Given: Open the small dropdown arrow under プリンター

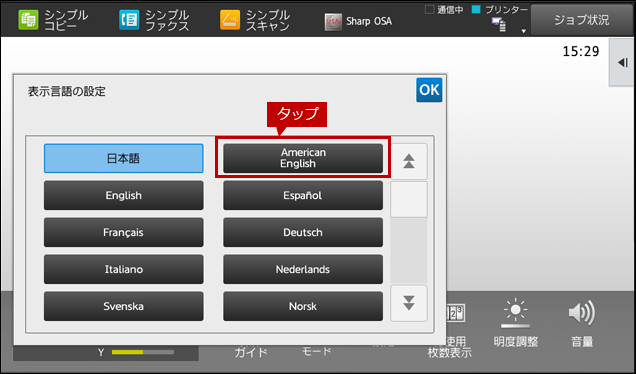Looking at the screenshot, I should tap(523, 31).
